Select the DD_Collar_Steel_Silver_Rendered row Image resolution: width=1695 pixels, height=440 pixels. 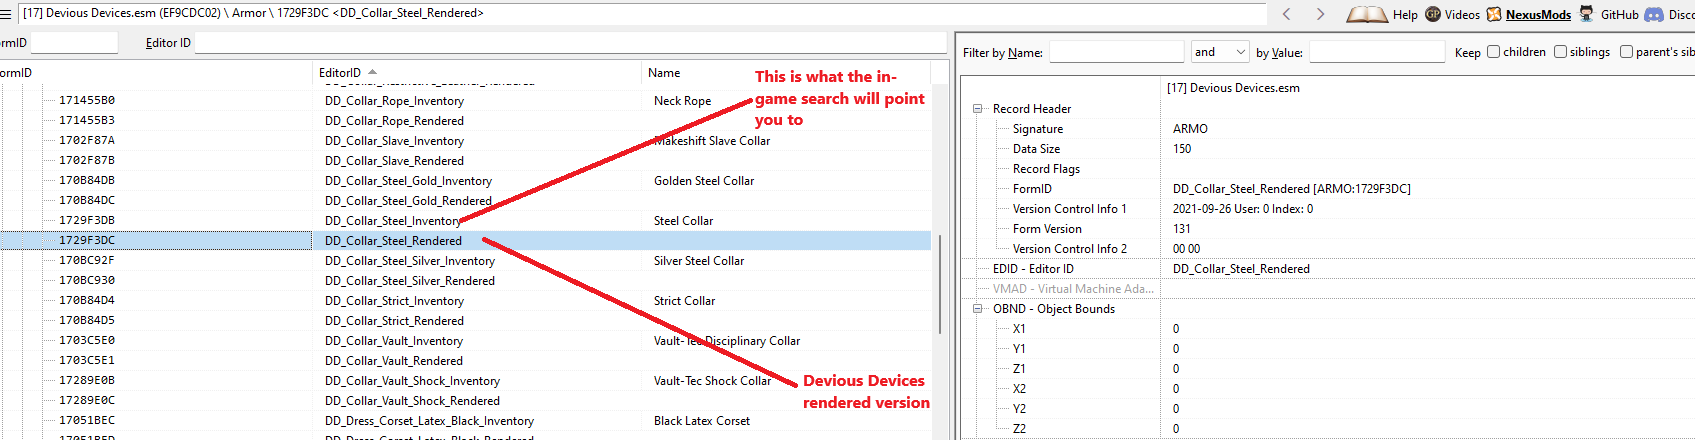click(x=465, y=281)
